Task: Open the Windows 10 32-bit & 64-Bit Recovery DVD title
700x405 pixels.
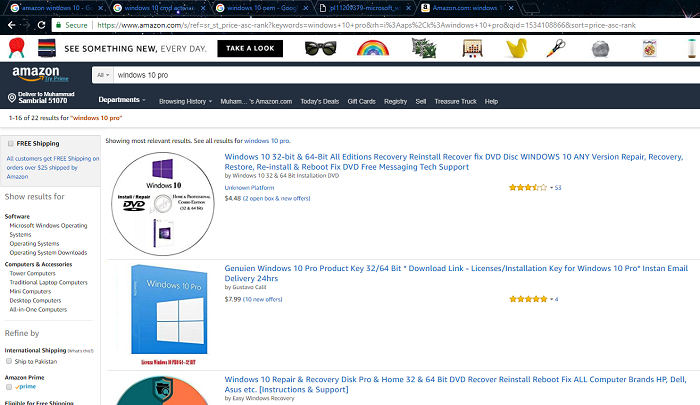Action: point(454,162)
